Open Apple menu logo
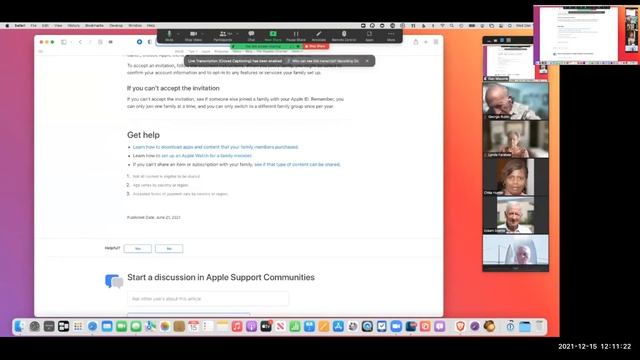The height and width of the screenshot is (360, 640). (x=7, y=25)
